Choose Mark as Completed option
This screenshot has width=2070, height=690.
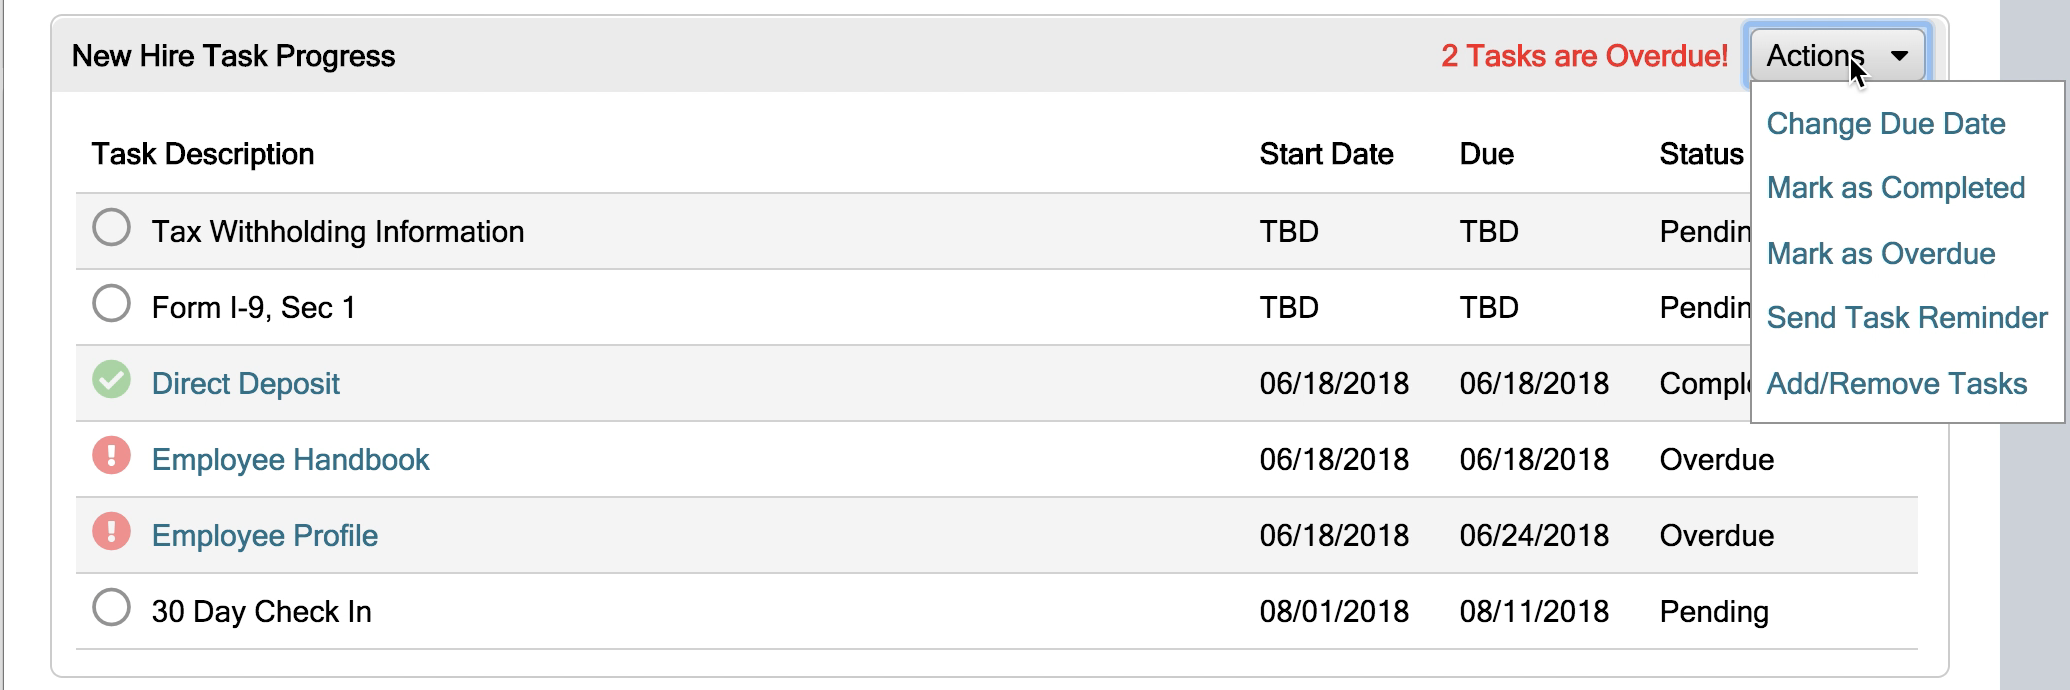[1895, 188]
